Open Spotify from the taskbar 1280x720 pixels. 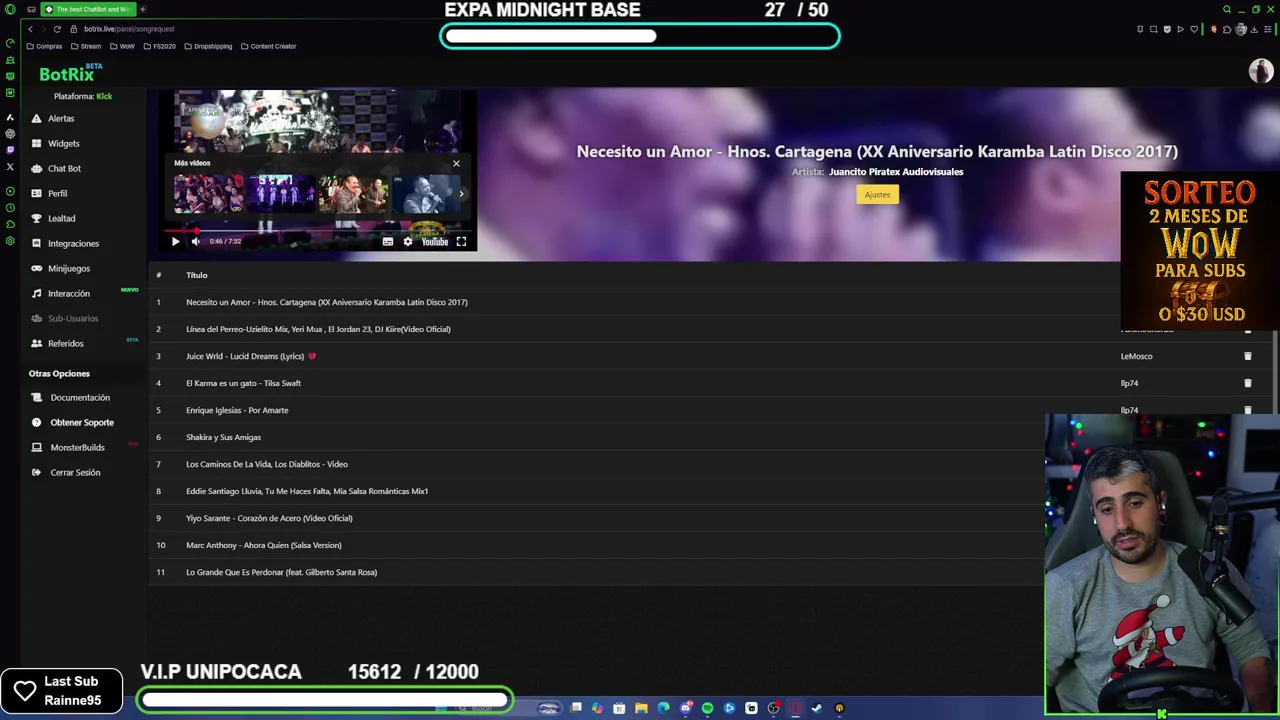[707, 708]
